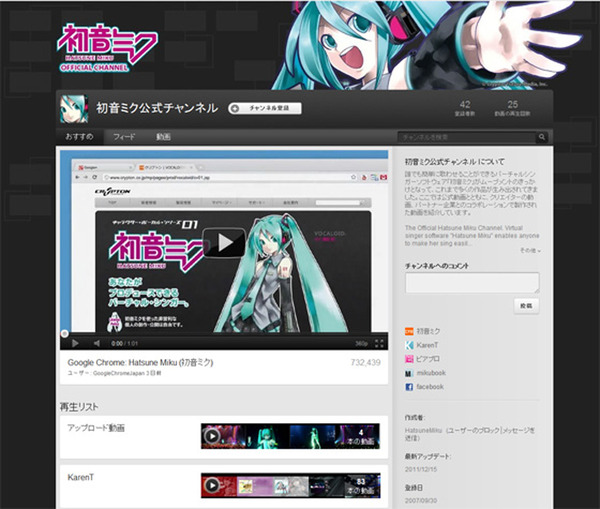Switch to the 動画 tab
Screen dimensions: 600x509
pyautogui.click(x=163, y=137)
